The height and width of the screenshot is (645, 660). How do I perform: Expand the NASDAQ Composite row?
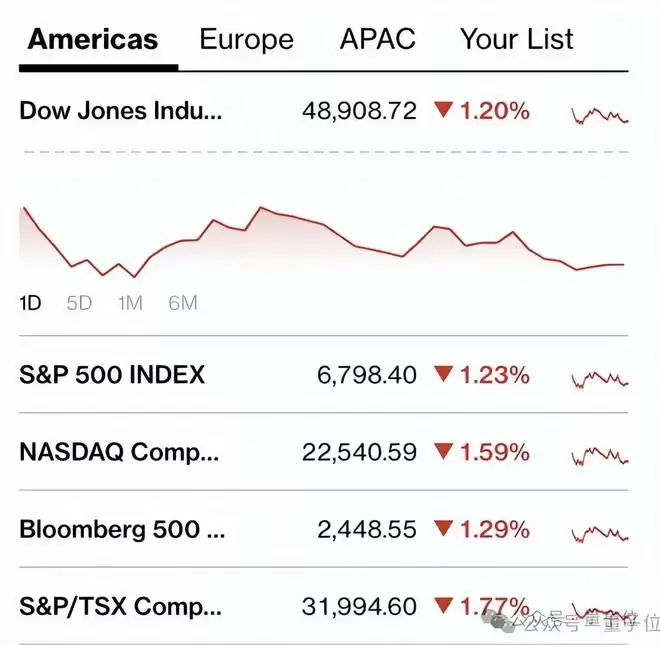tap(118, 452)
